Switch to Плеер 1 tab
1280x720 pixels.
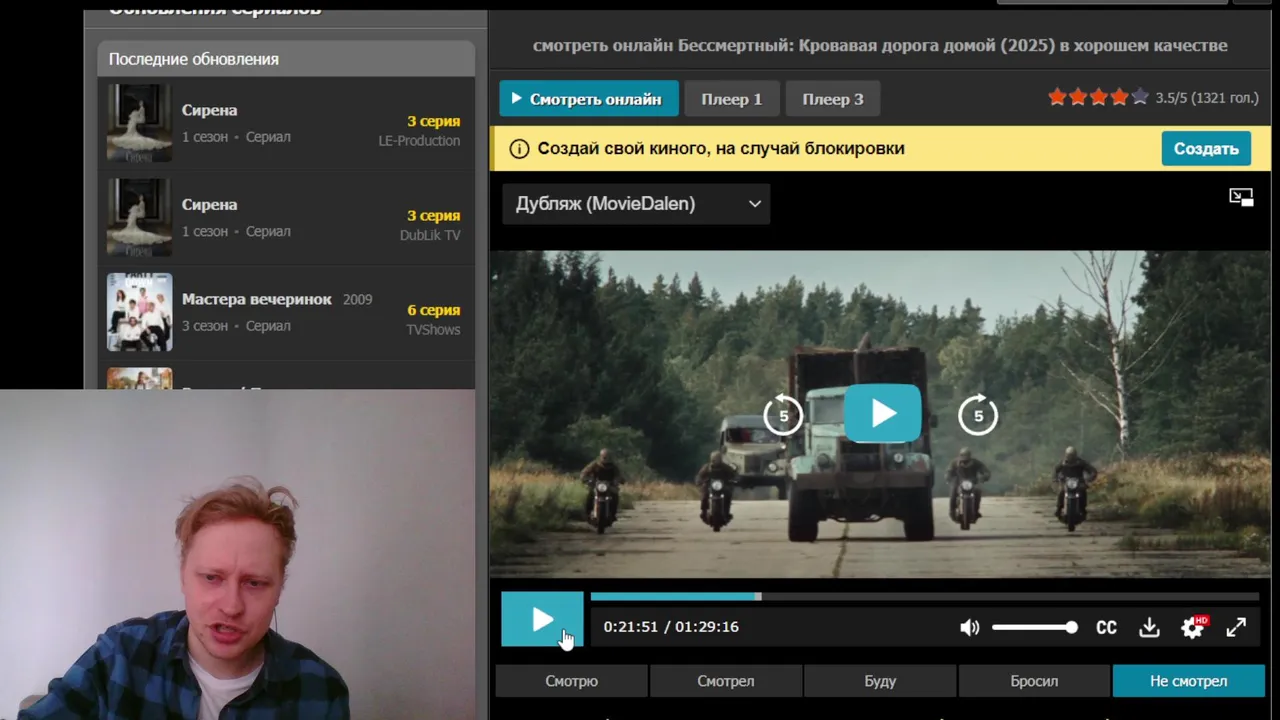click(731, 99)
